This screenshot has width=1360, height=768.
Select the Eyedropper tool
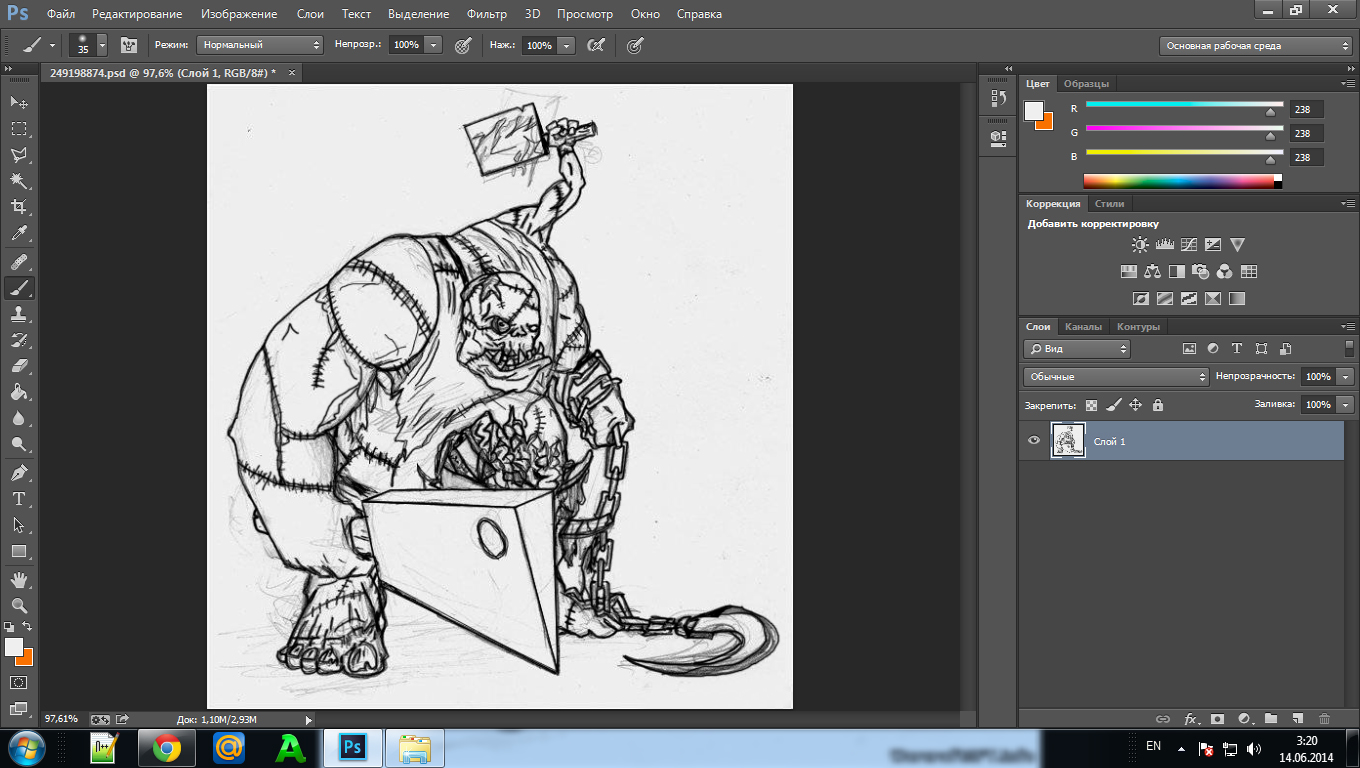point(19,234)
